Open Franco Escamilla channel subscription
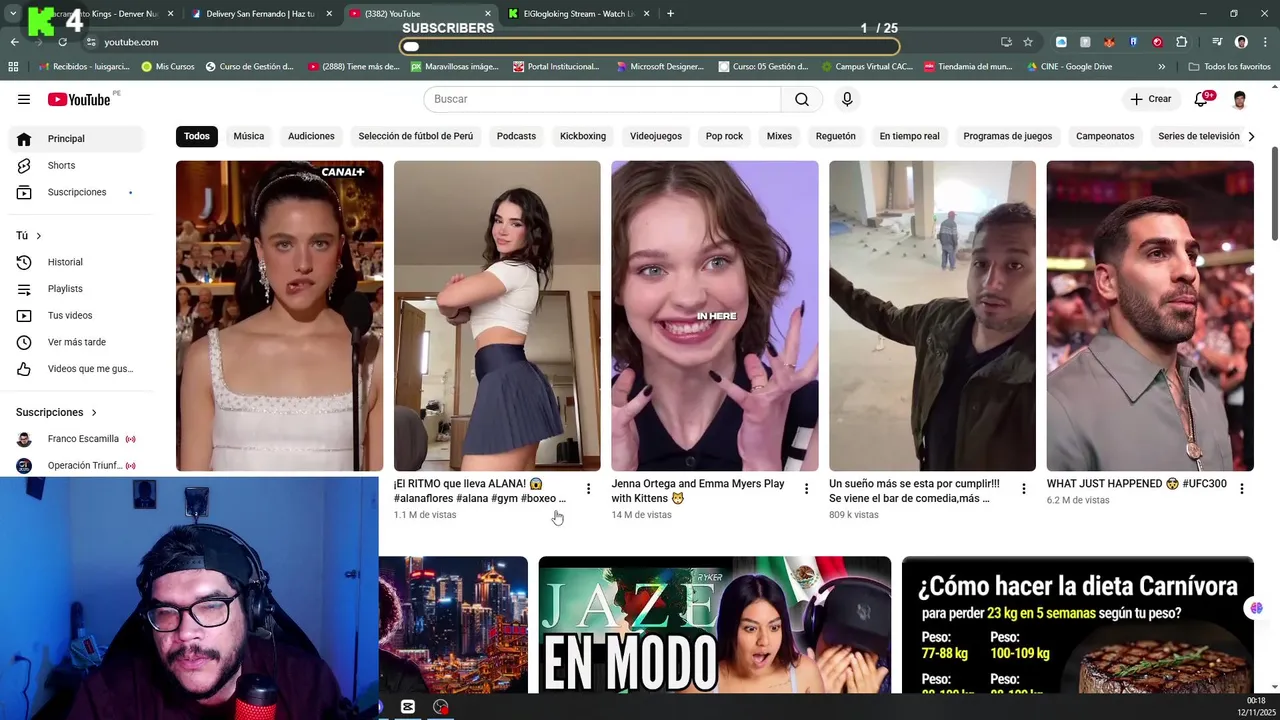This screenshot has width=1280, height=720. click(76, 439)
